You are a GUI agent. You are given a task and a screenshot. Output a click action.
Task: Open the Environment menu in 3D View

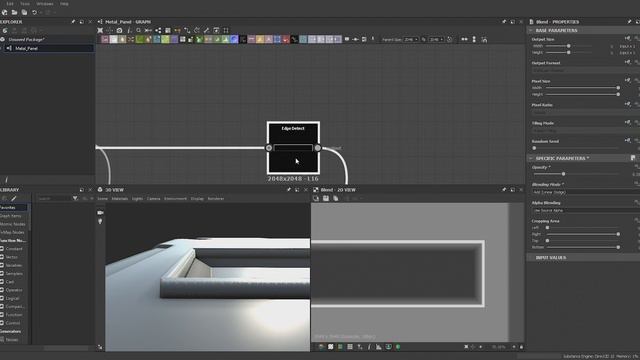pyautogui.click(x=175, y=199)
